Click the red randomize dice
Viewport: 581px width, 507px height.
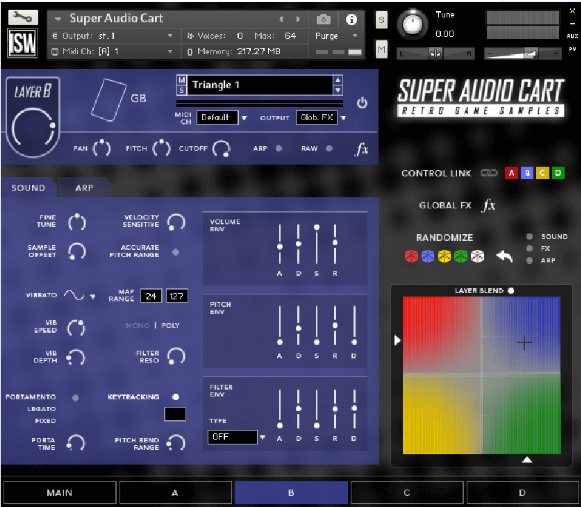pyautogui.click(x=411, y=256)
